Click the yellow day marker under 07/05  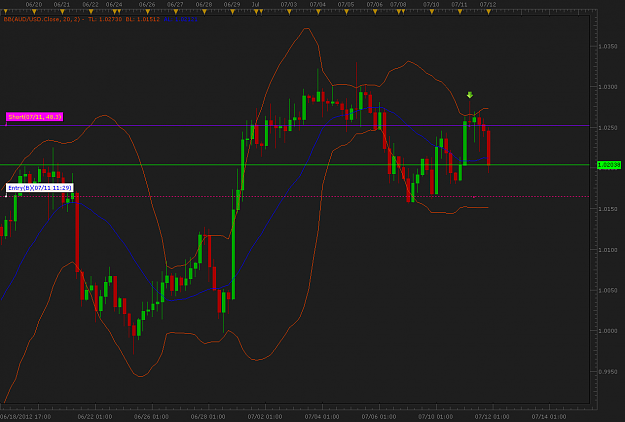[x=346, y=12]
